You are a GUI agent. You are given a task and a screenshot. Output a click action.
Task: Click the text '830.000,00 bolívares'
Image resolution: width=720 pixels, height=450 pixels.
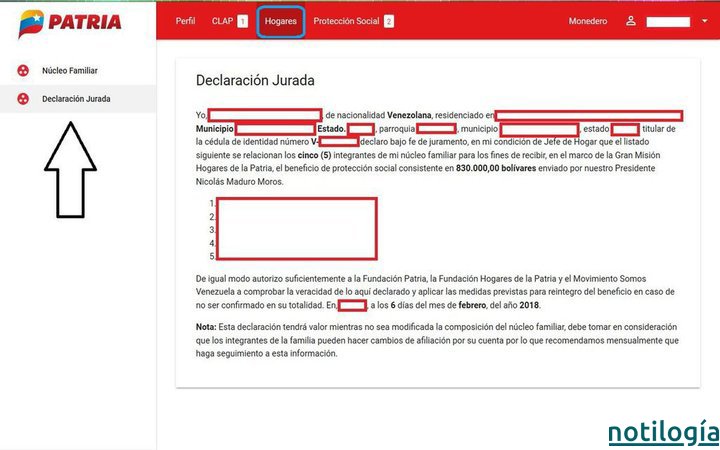pos(496,169)
